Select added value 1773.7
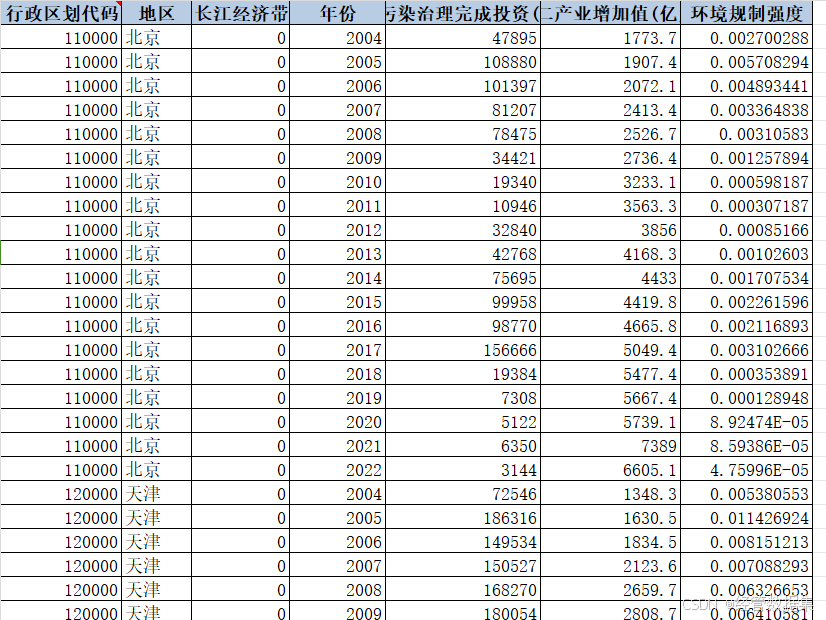 pos(611,37)
